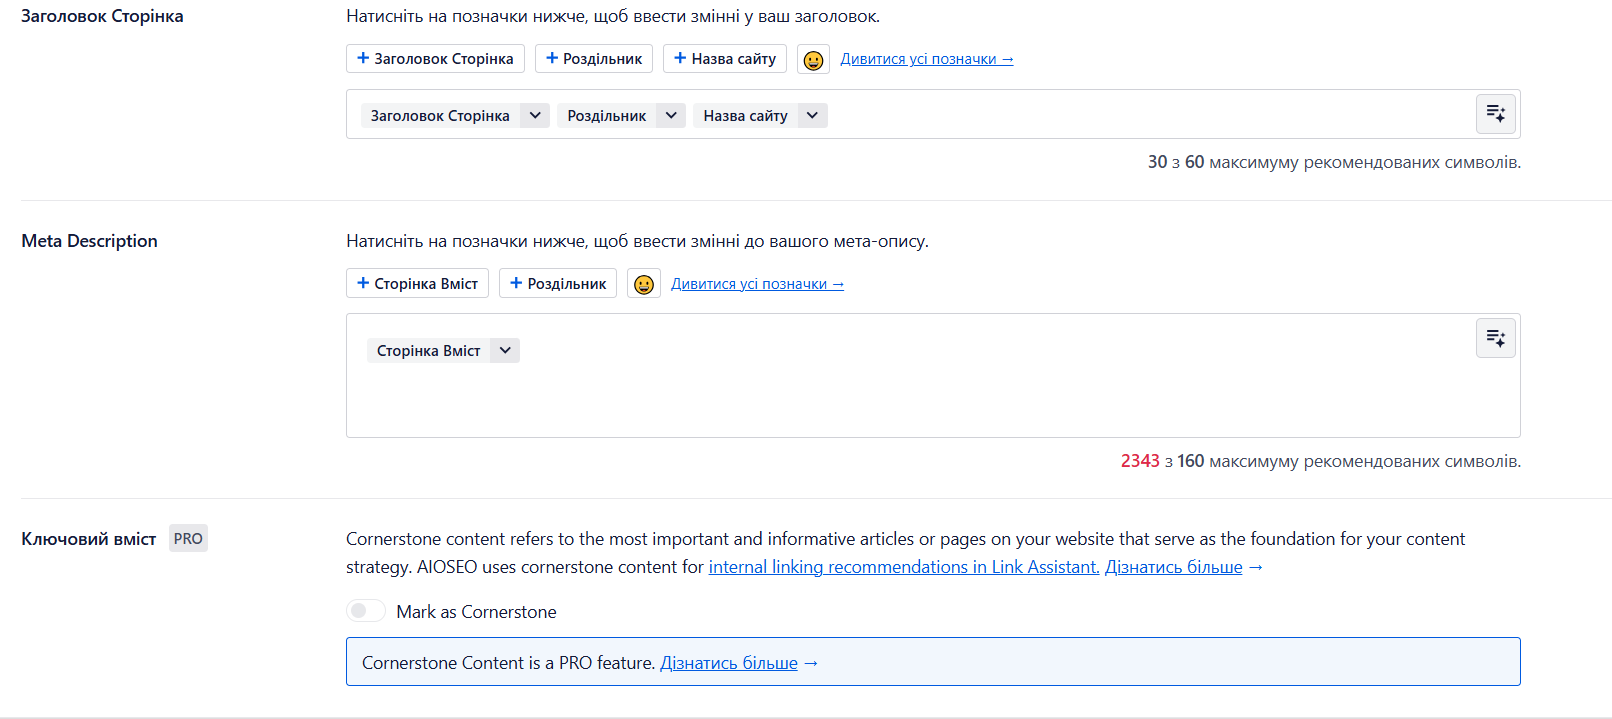Image resolution: width=1612 pixels, height=719 pixels.
Task: Add 'Роздільник' tag to meta description
Action: click(x=558, y=284)
